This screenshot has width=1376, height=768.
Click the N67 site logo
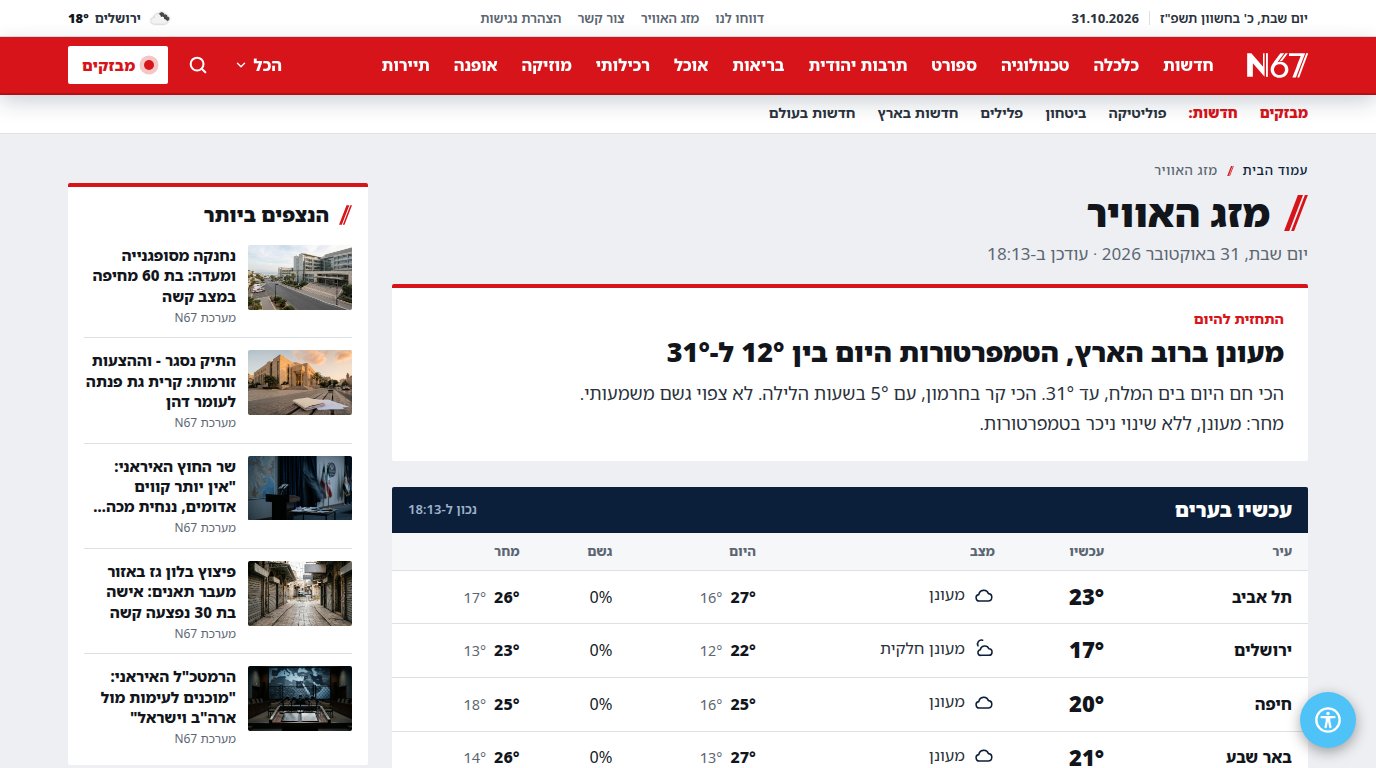[1277, 65]
